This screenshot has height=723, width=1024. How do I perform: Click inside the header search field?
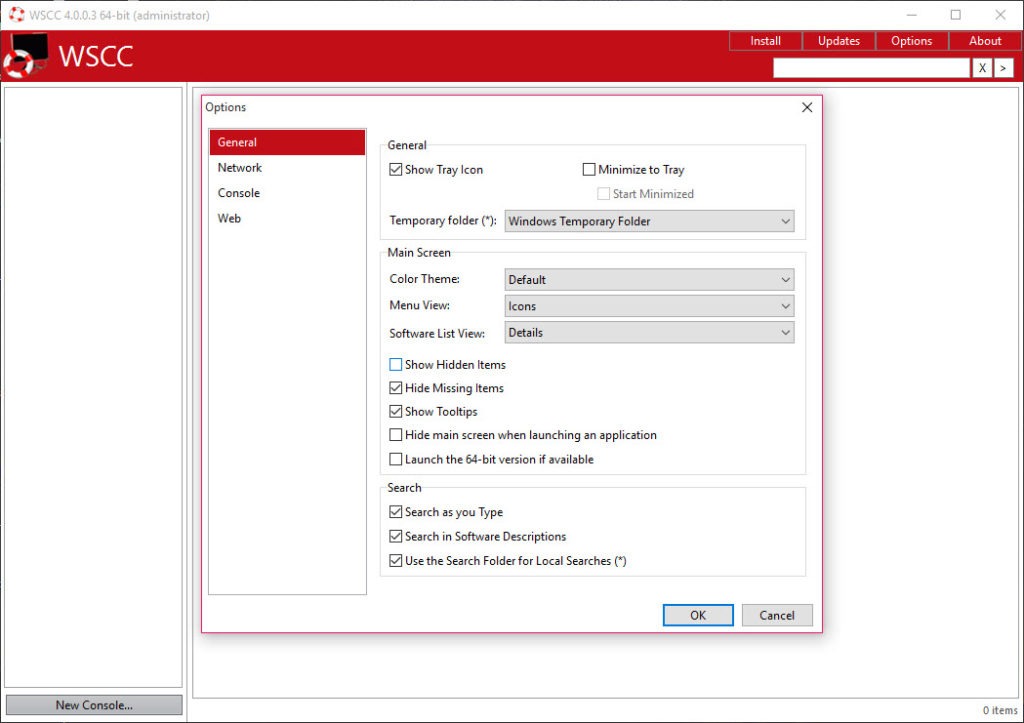(871, 68)
